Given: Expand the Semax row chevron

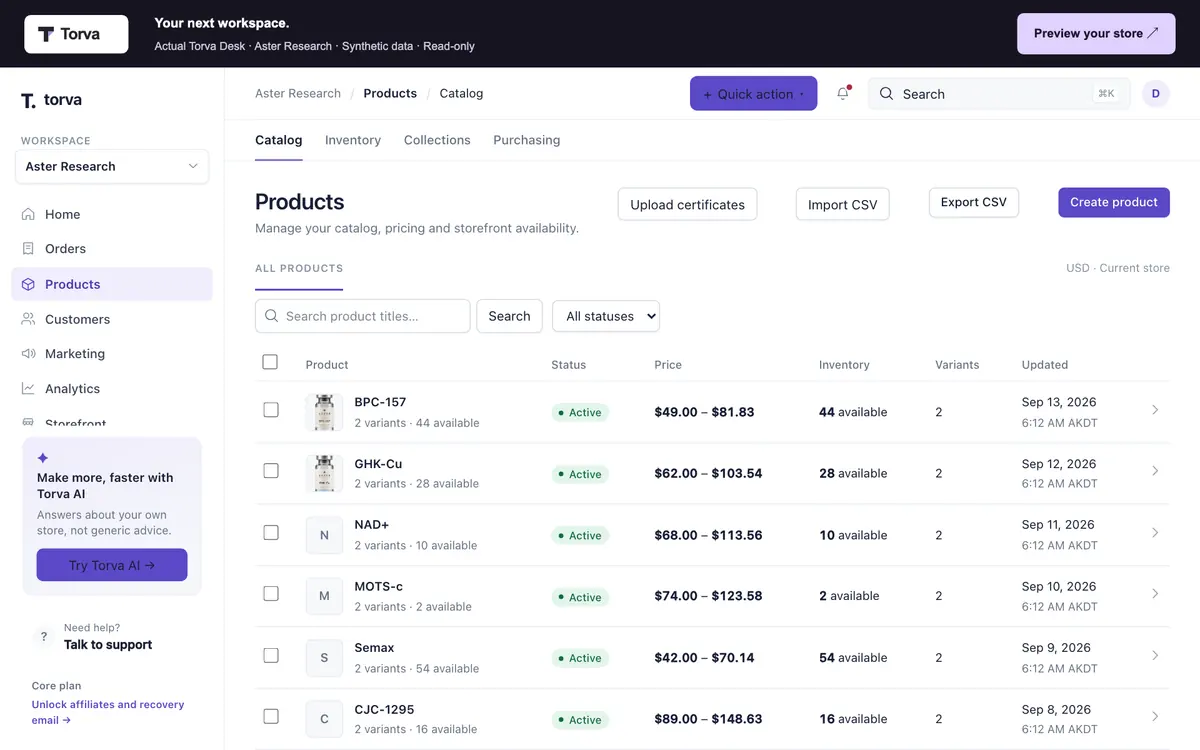Looking at the screenshot, I should (1155, 656).
